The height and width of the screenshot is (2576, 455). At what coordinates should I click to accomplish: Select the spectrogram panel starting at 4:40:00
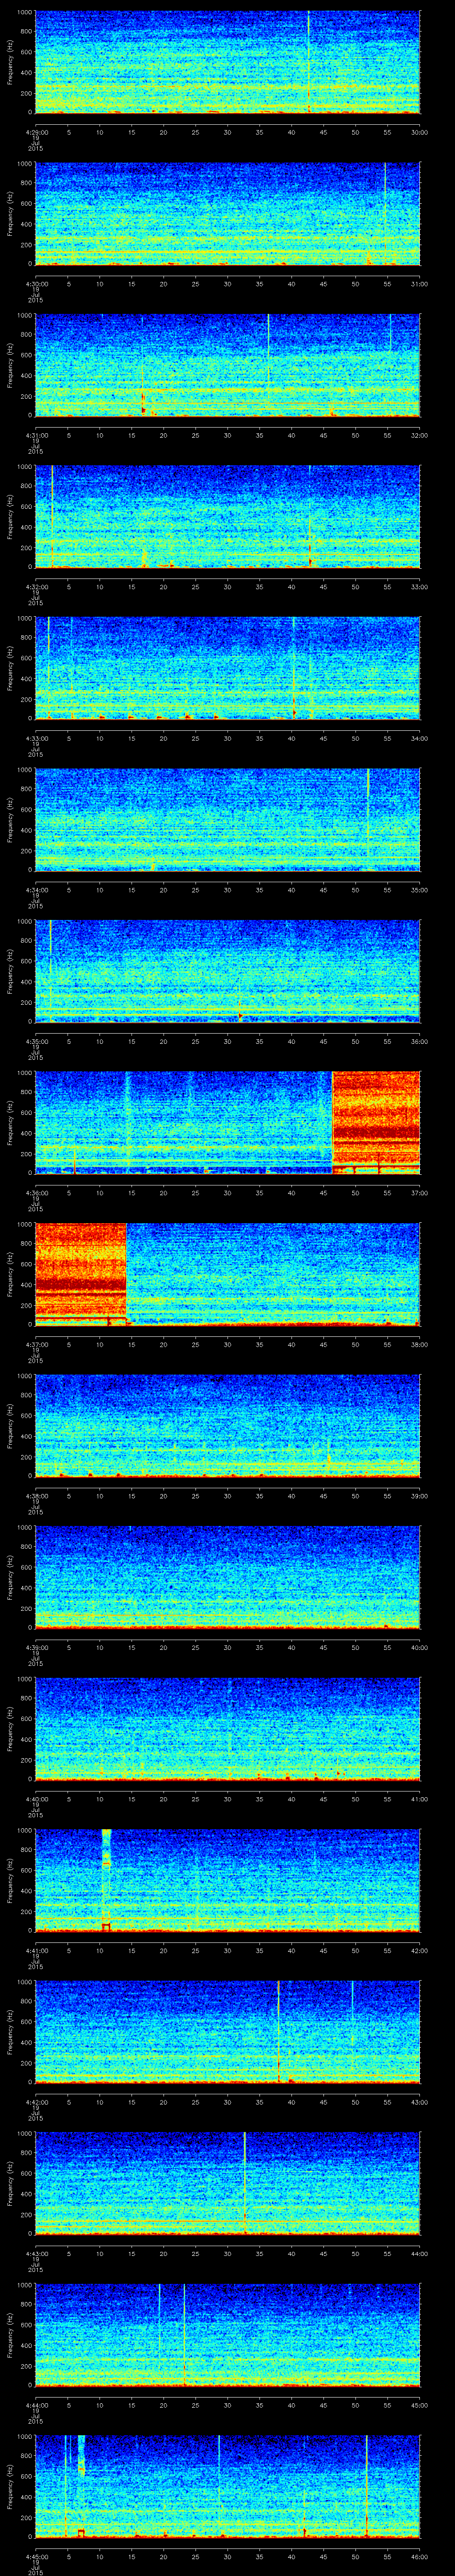(x=227, y=1728)
